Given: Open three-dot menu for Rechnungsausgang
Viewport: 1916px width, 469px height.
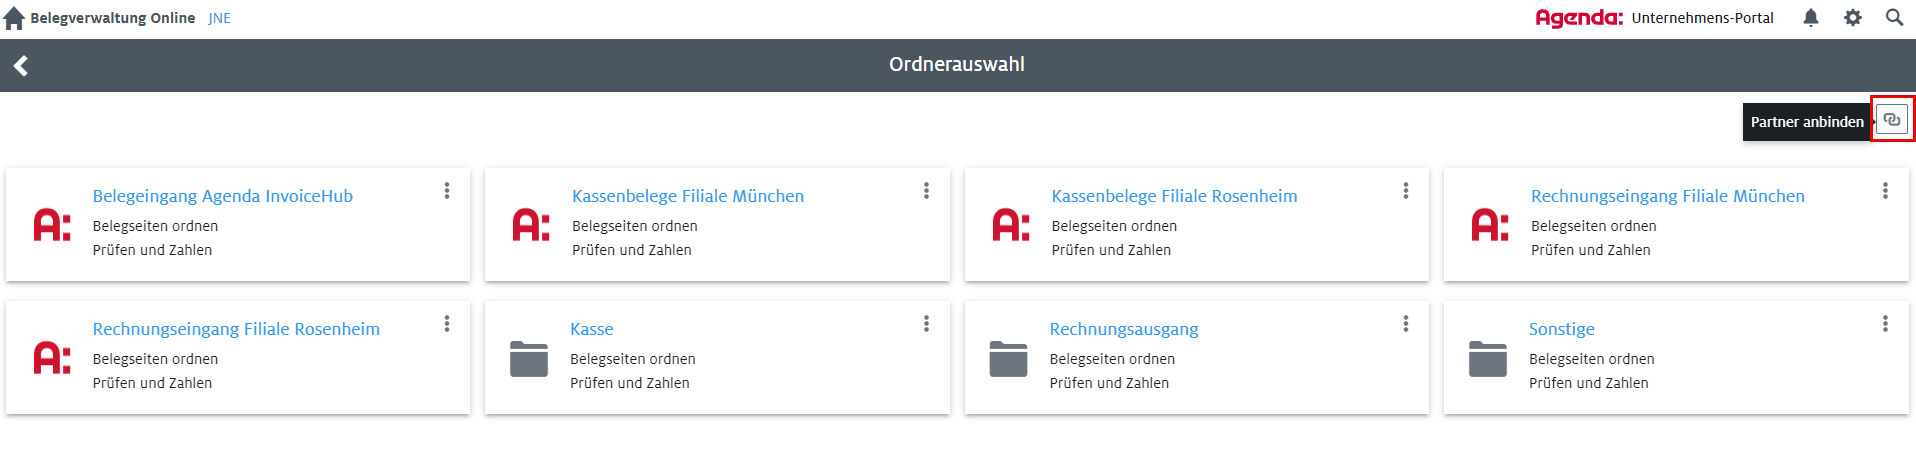Looking at the screenshot, I should pyautogui.click(x=1406, y=324).
